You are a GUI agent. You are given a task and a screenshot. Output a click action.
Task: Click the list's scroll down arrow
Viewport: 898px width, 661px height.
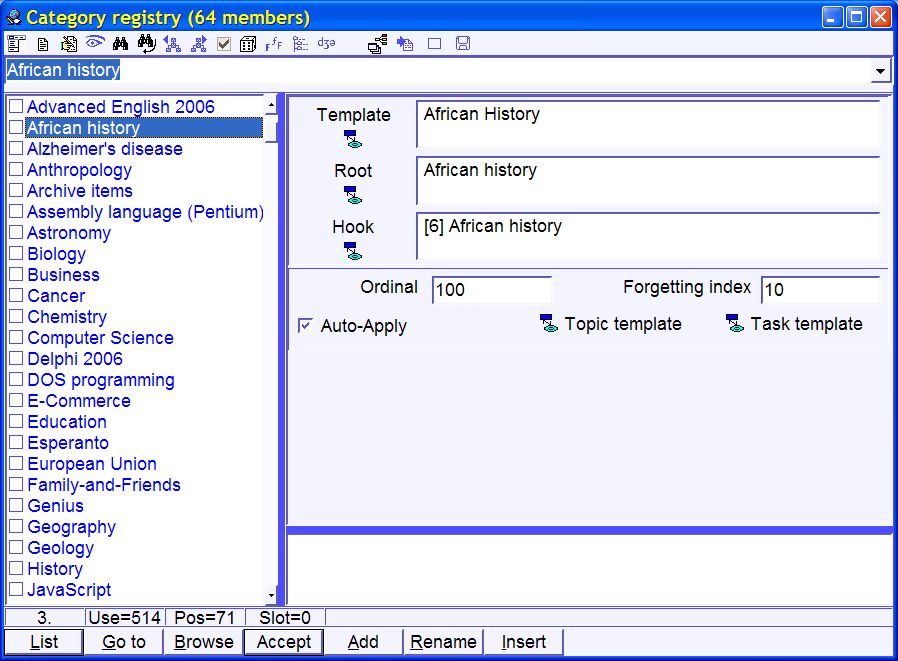271,596
